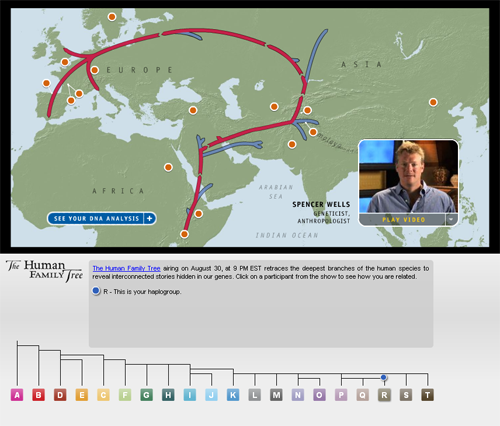
Task: Select haplogroup O tile
Action: [x=319, y=395]
